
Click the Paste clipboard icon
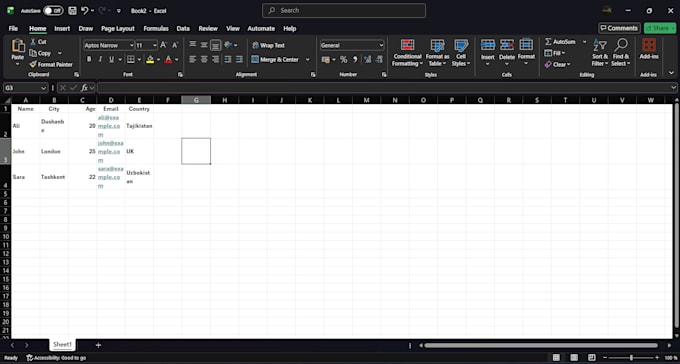pos(18,46)
